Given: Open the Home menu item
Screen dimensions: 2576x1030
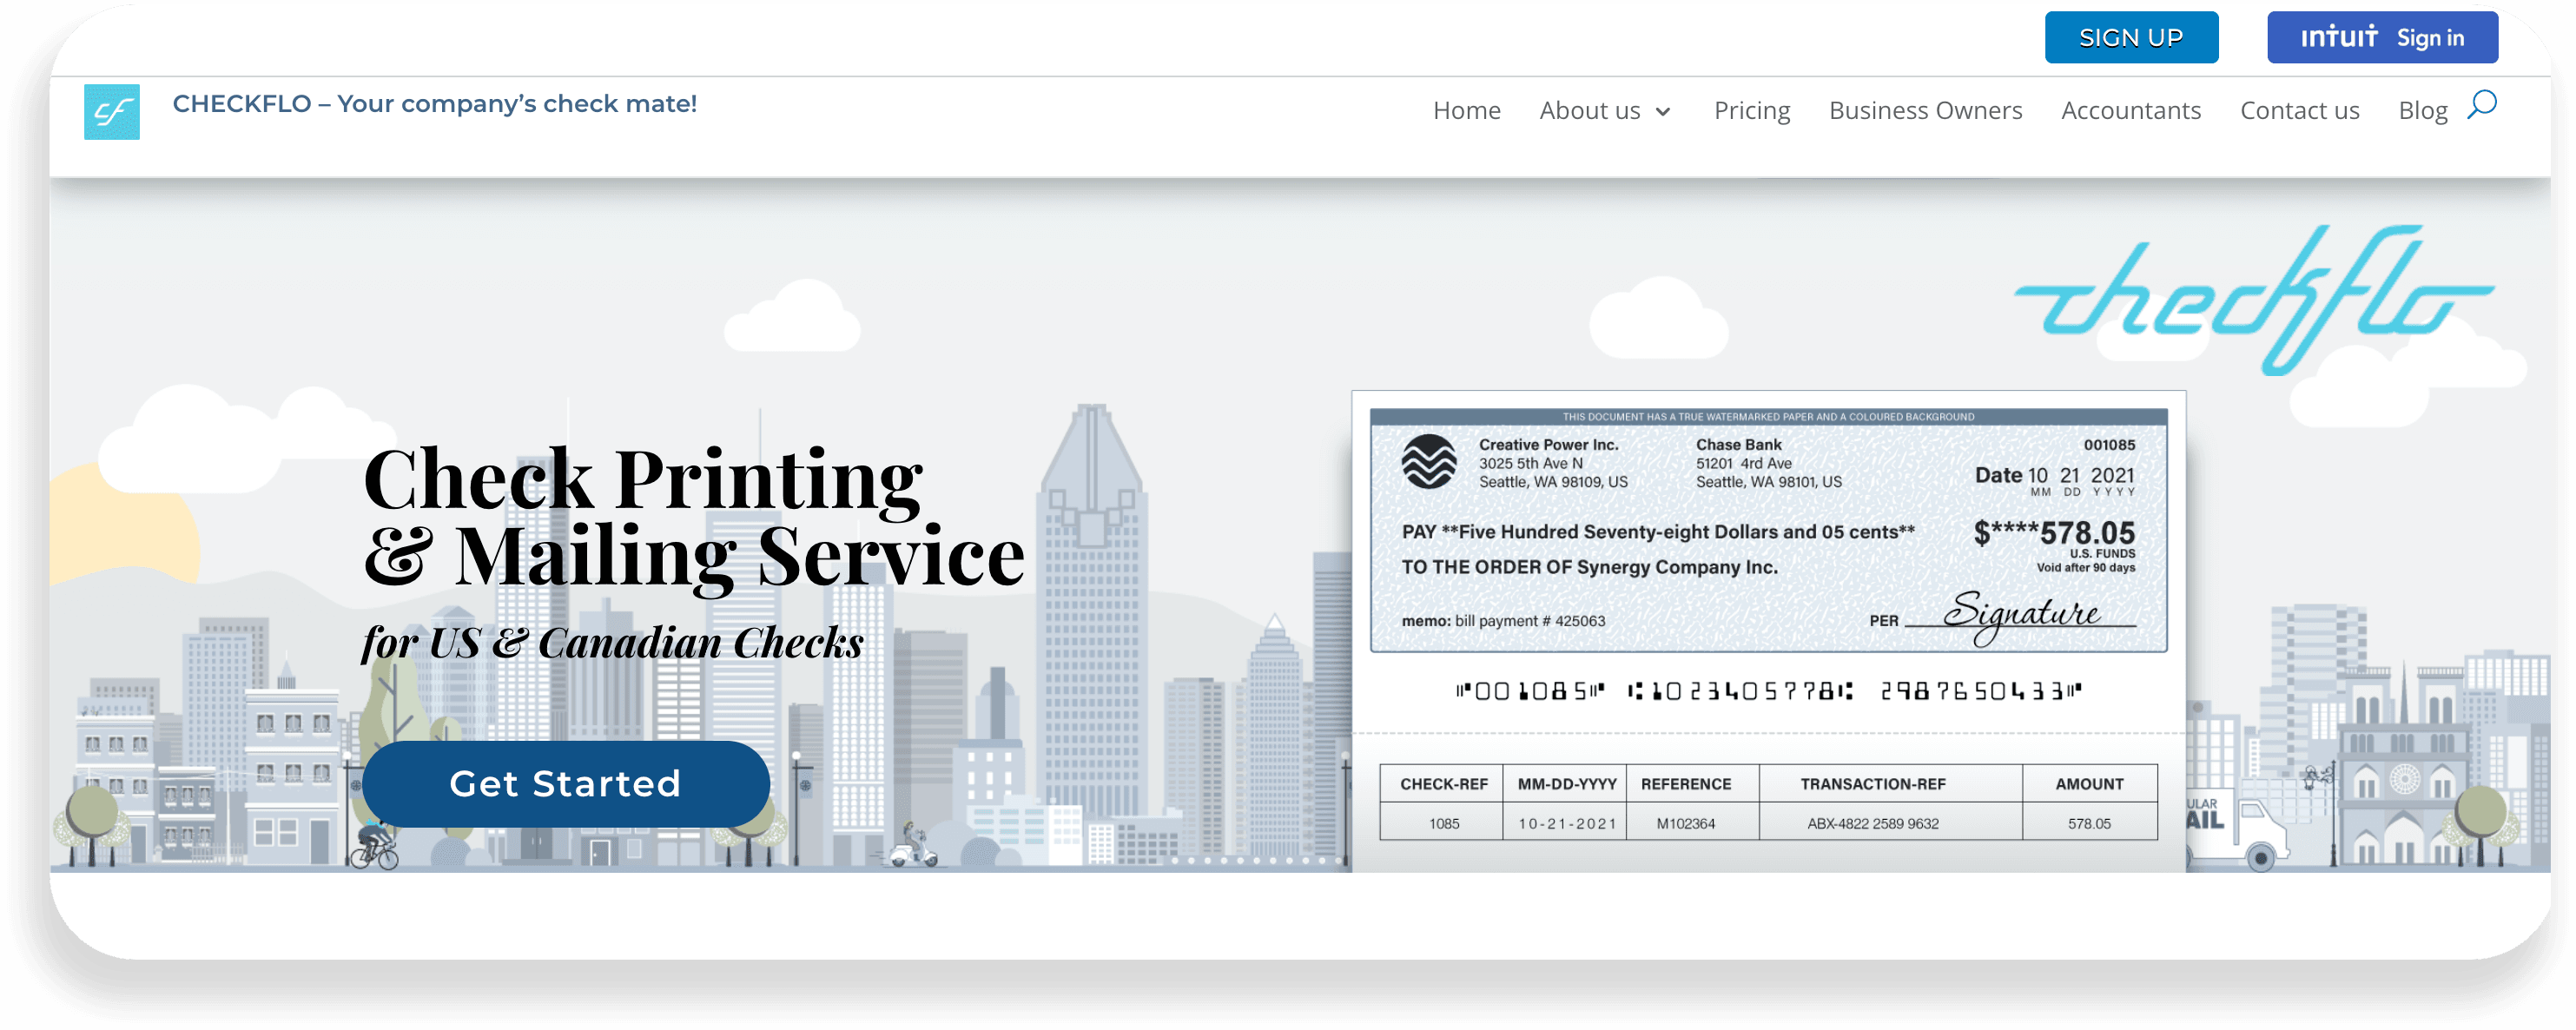Looking at the screenshot, I should pos(1465,110).
